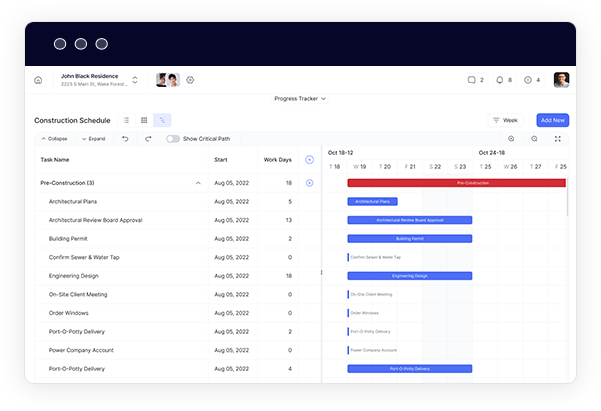Expand the Progress Tracker dropdown
Image resolution: width=601 pixels, height=411 pixels.
[300, 99]
